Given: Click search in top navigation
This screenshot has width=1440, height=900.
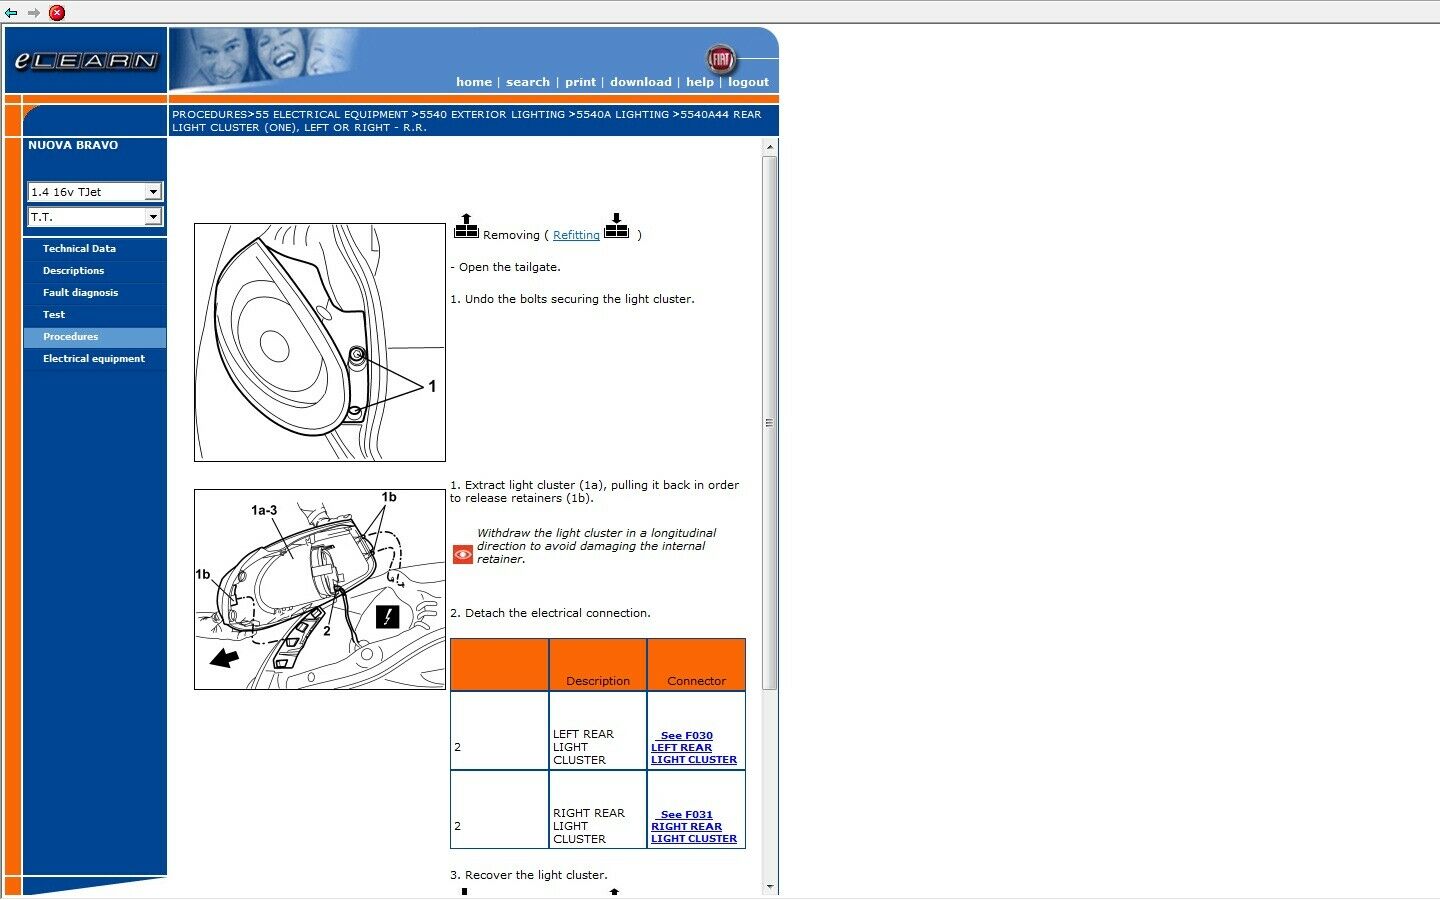Looking at the screenshot, I should 527,82.
